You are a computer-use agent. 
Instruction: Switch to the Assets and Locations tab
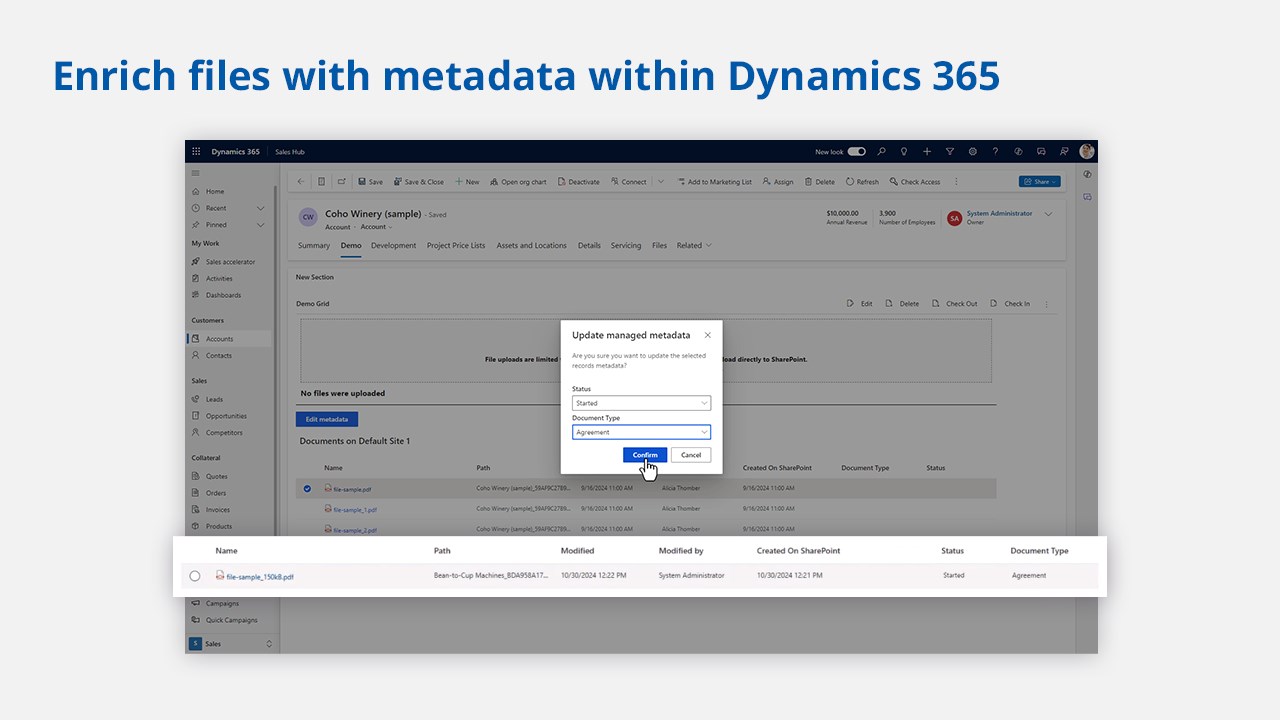531,245
